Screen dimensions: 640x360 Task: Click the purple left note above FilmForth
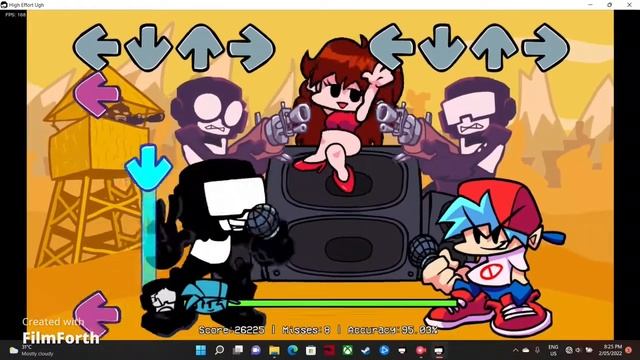(x=97, y=314)
